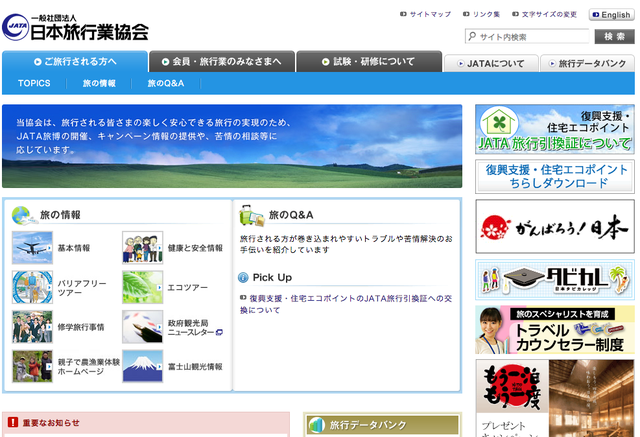
Task: Open the バリアフリーツアー text link
Action: [82, 288]
